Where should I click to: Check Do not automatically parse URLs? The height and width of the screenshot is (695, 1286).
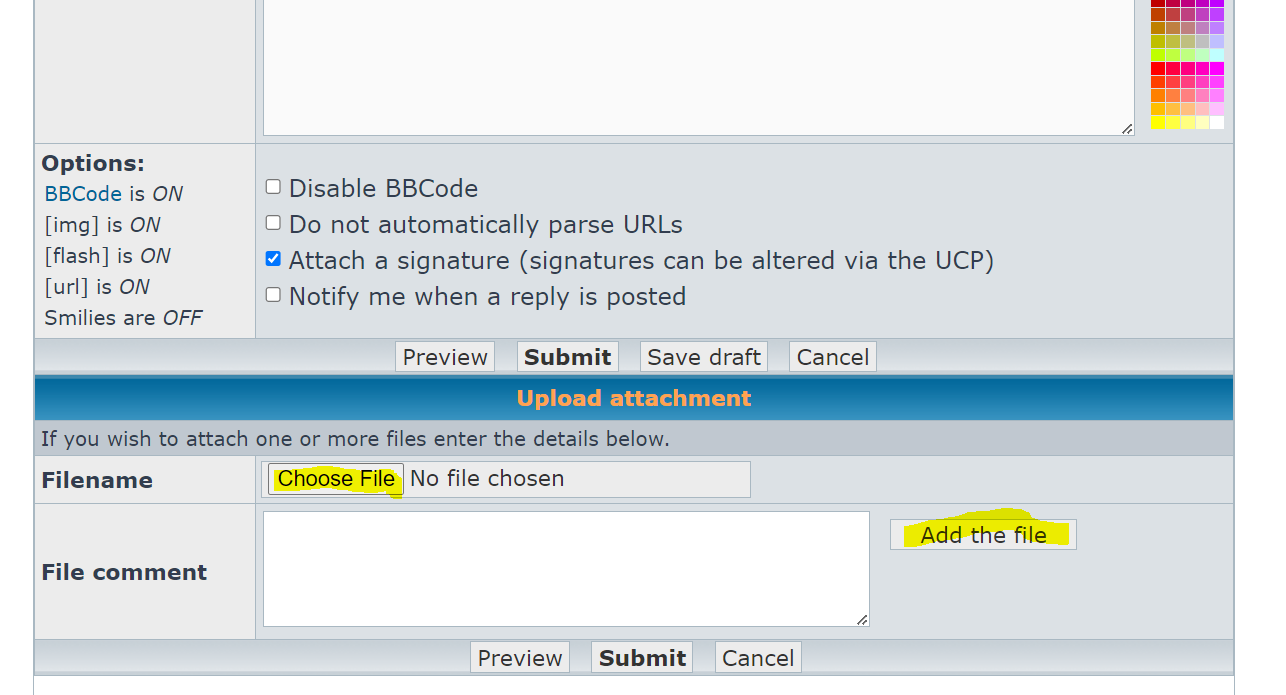(273, 223)
